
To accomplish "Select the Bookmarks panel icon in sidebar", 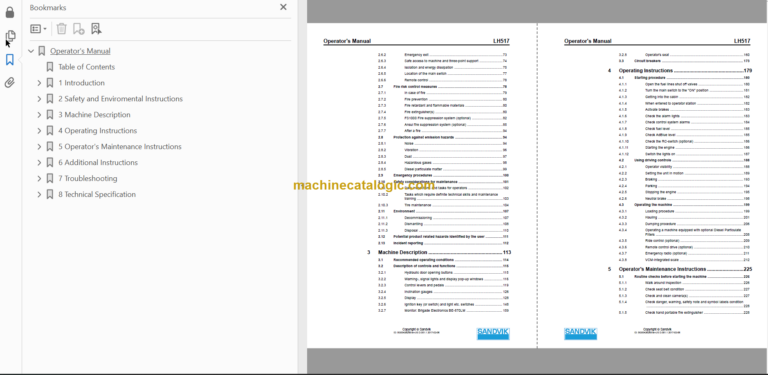I will click(x=10, y=60).
